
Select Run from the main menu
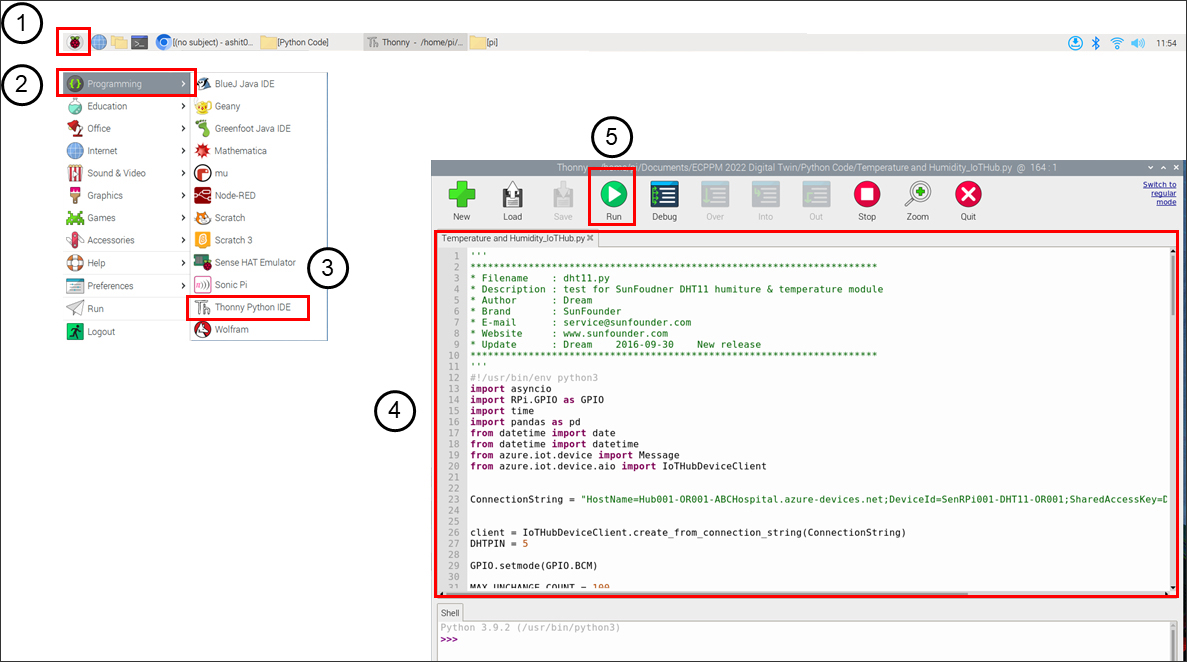(126, 308)
